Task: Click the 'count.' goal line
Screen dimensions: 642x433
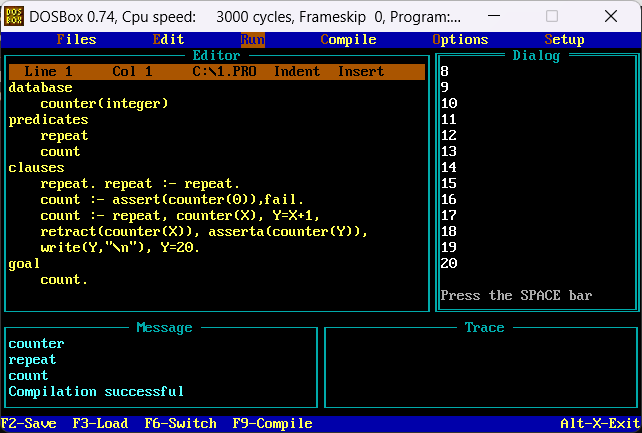Action: (64, 280)
